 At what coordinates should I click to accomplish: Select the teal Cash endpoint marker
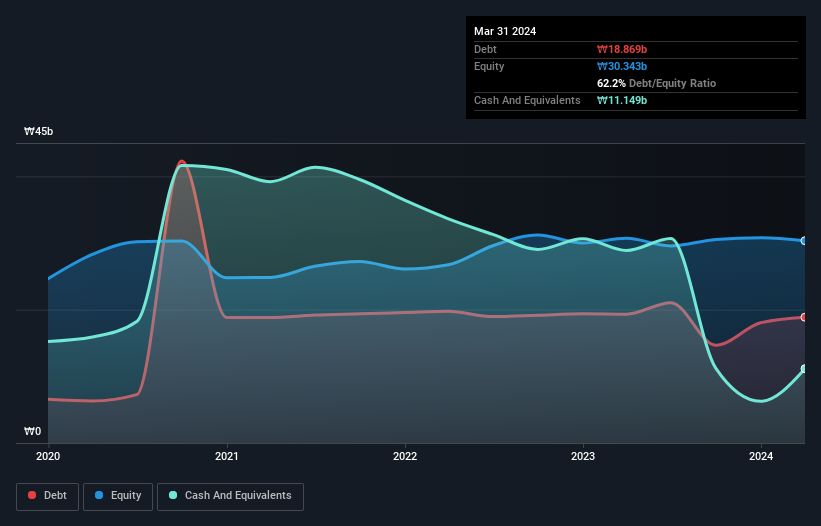click(x=804, y=369)
